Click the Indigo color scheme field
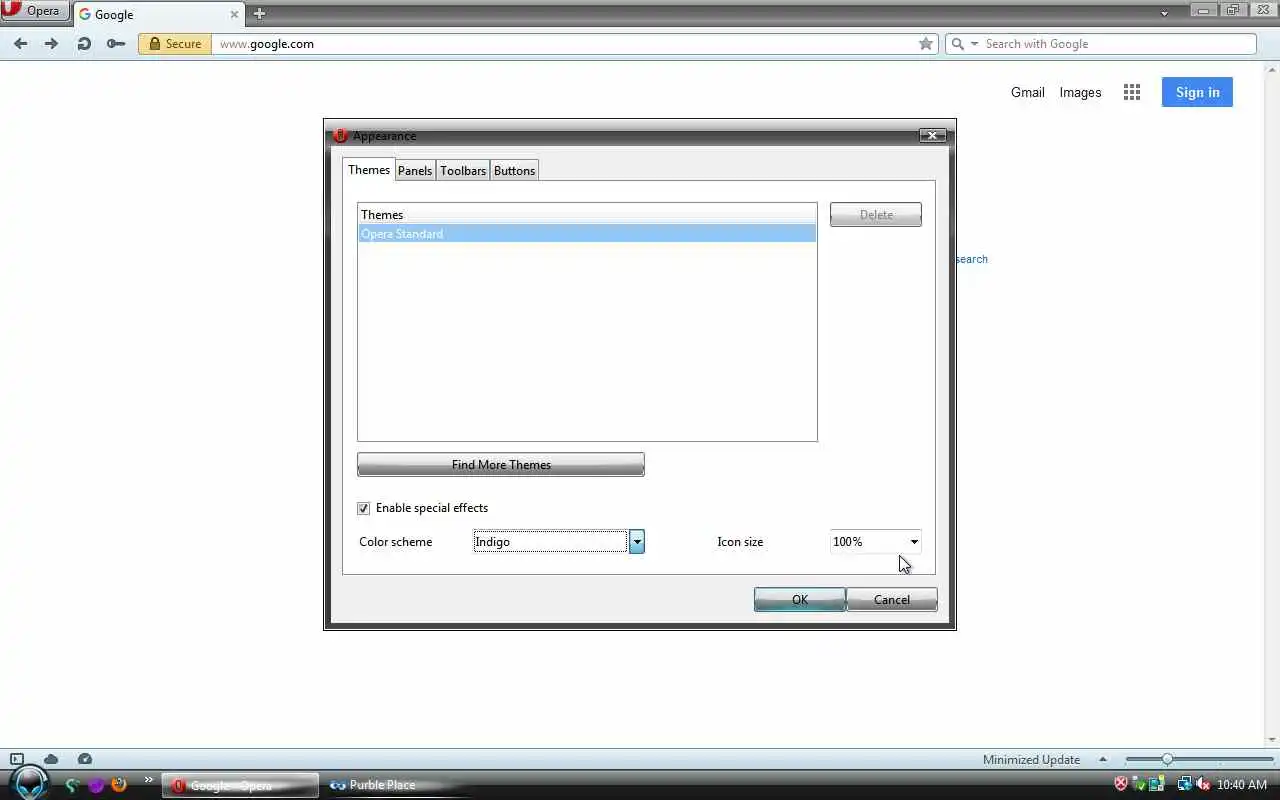Image resolution: width=1280 pixels, height=800 pixels. coord(550,542)
